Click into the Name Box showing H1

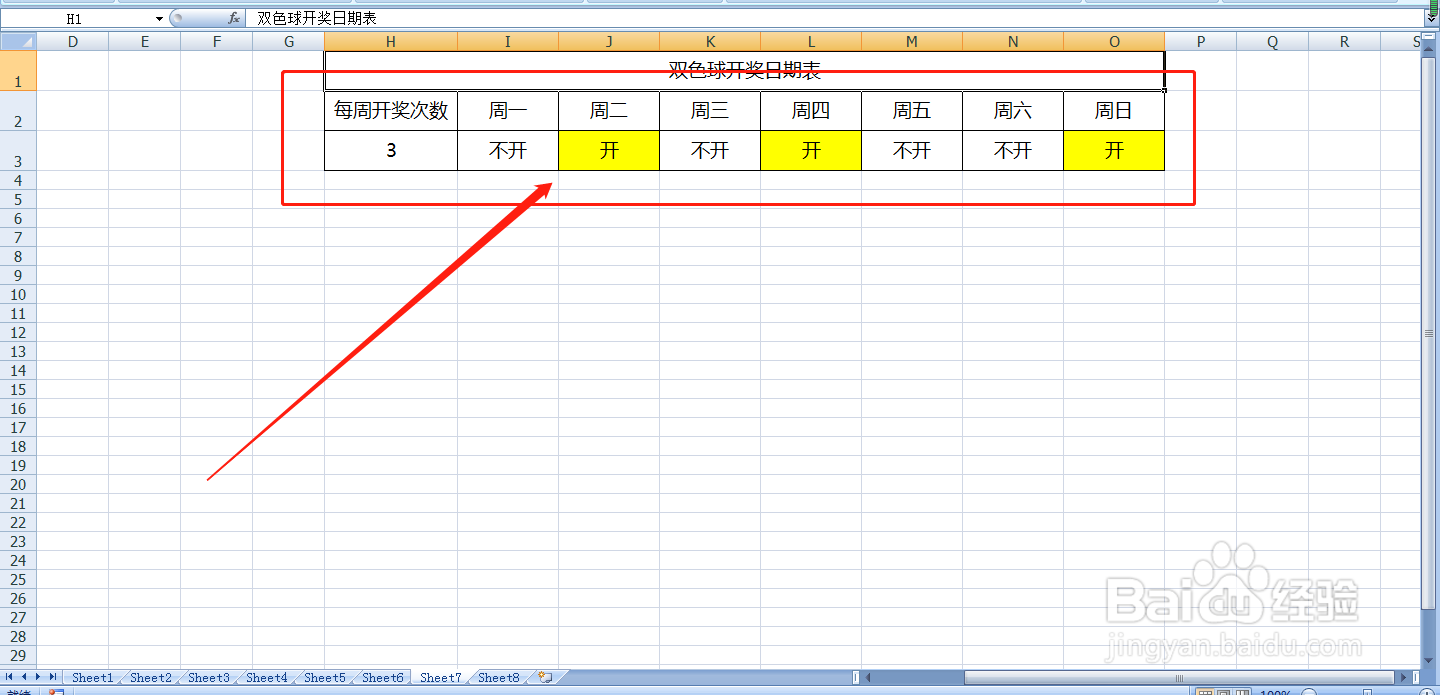coord(76,19)
